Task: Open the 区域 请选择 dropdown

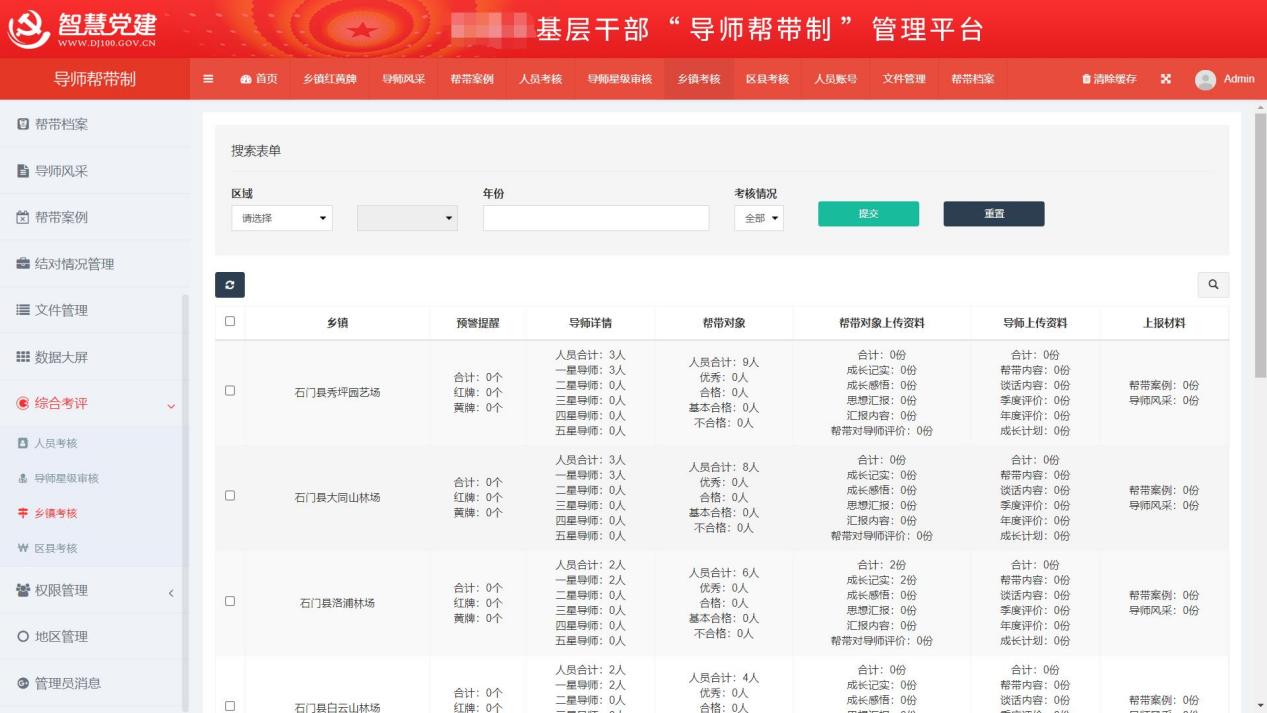Action: 281,217
